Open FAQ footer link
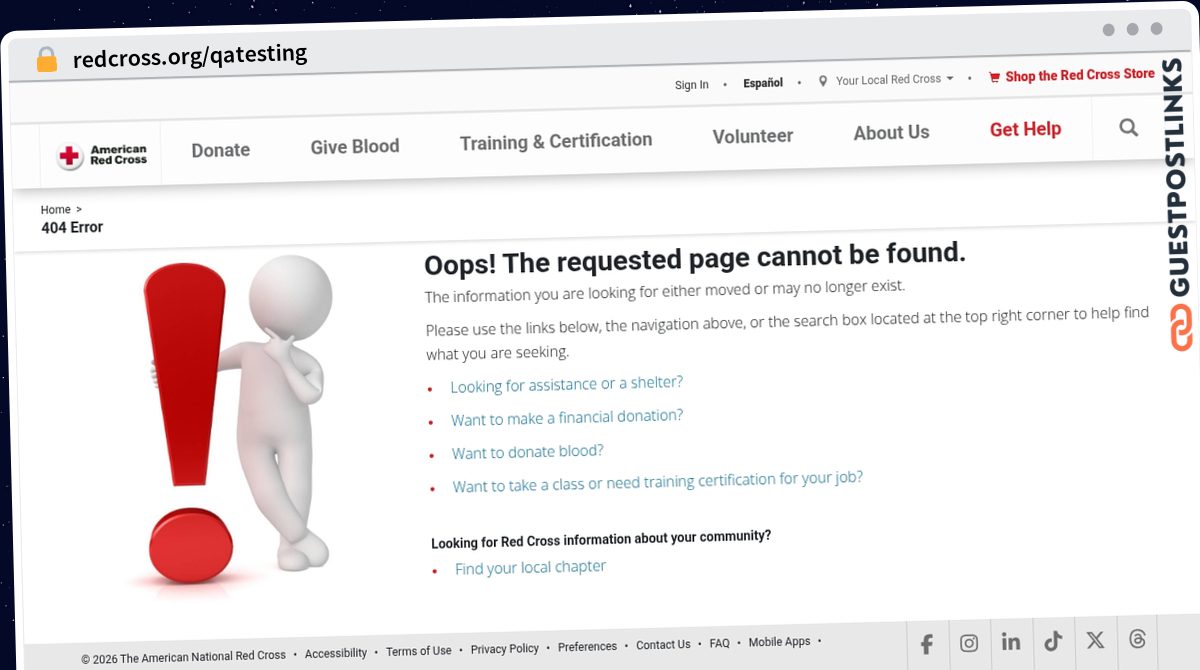The width and height of the screenshot is (1200, 670). click(x=720, y=644)
